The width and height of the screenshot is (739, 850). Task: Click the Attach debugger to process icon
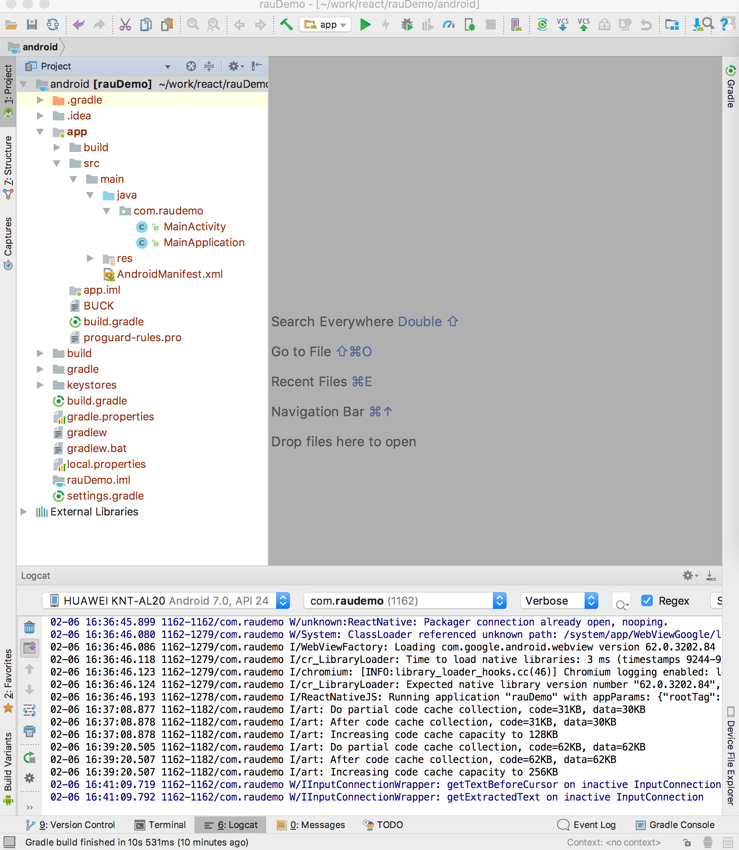pos(470,25)
